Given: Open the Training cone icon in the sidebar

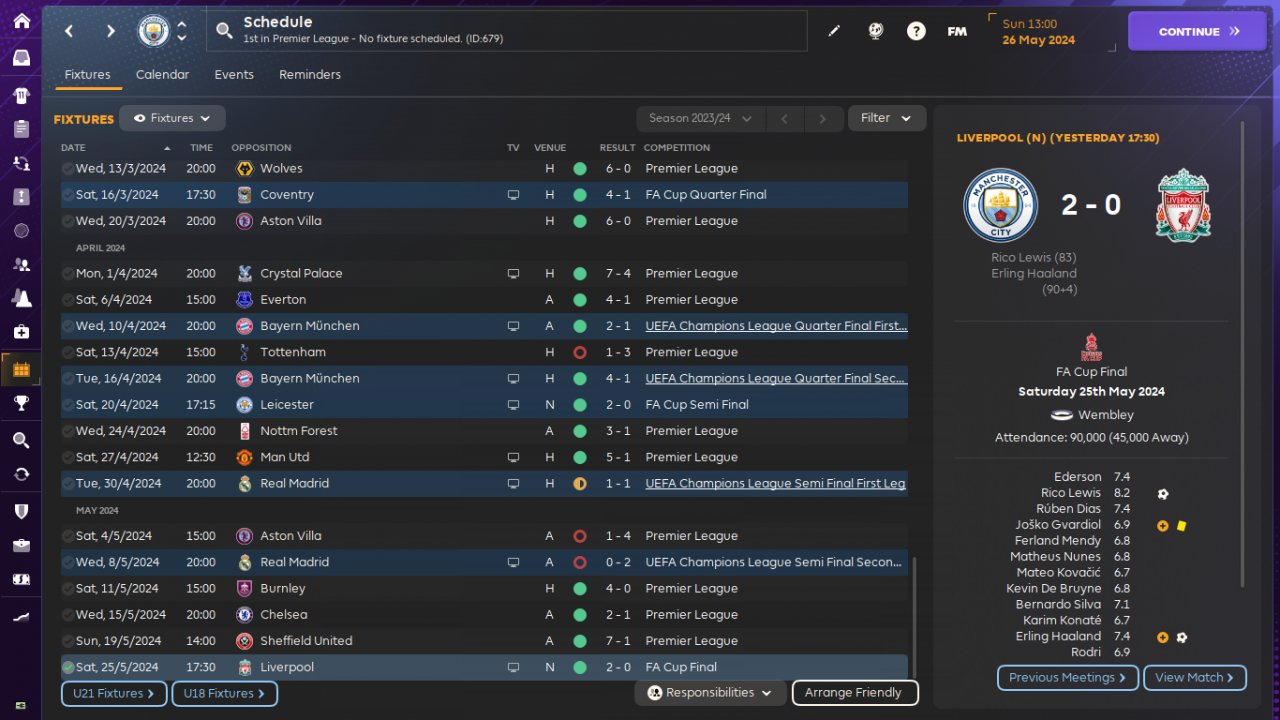Looking at the screenshot, I should (21, 298).
